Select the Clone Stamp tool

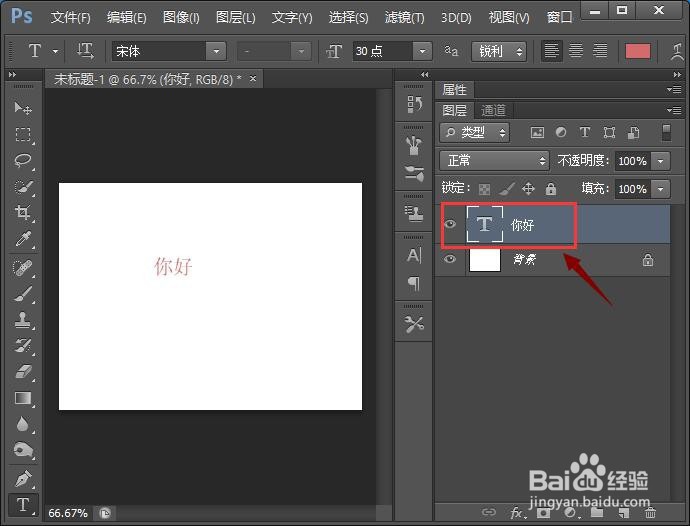23,320
